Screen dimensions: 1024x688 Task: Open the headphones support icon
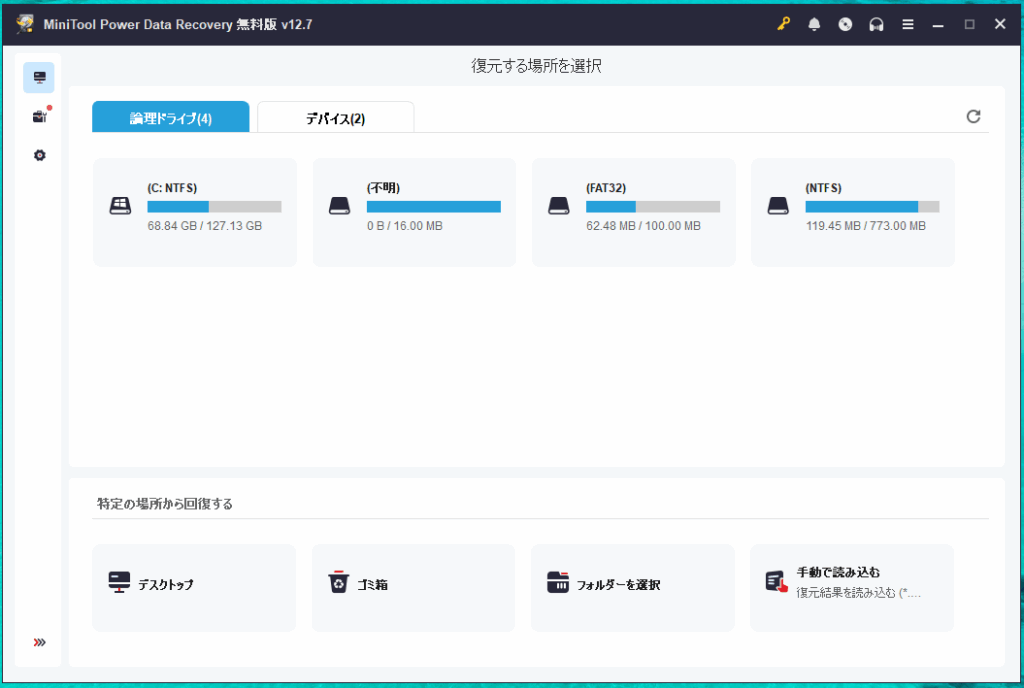[876, 24]
